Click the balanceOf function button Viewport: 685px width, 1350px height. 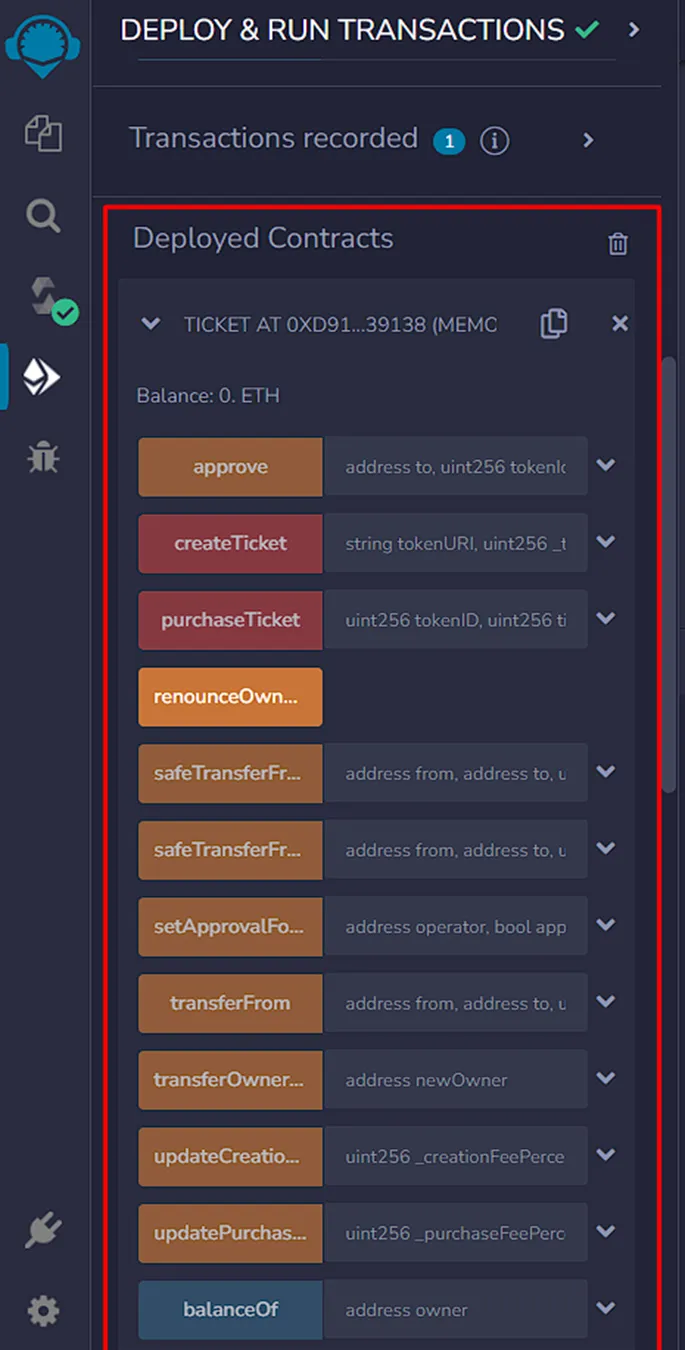pos(230,1310)
